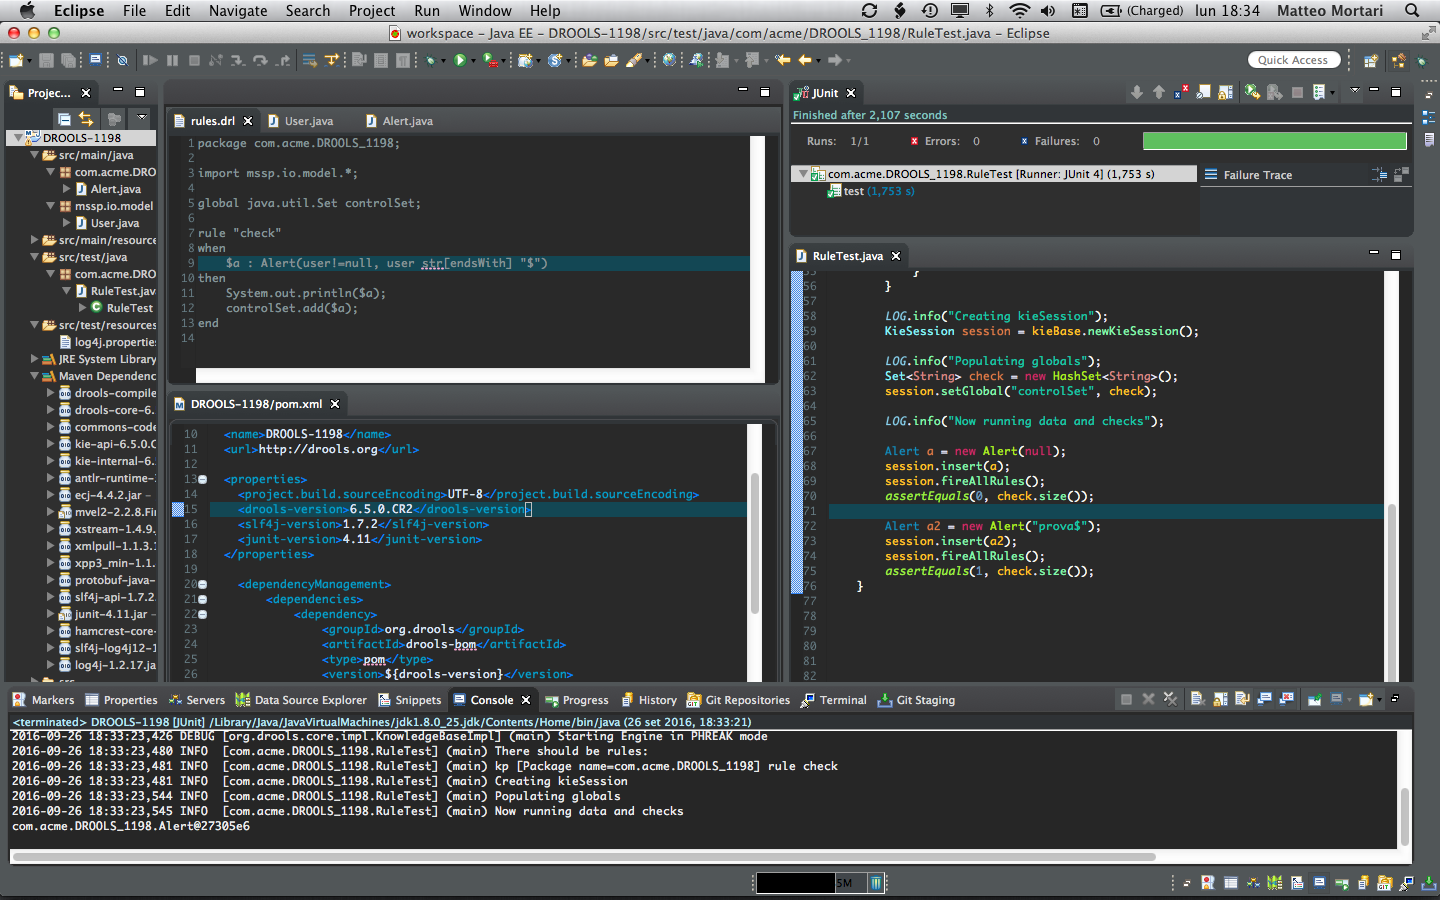This screenshot has height=900, width=1440.
Task: Toggle Link with Editor in Project Explorer
Action: 87,118
